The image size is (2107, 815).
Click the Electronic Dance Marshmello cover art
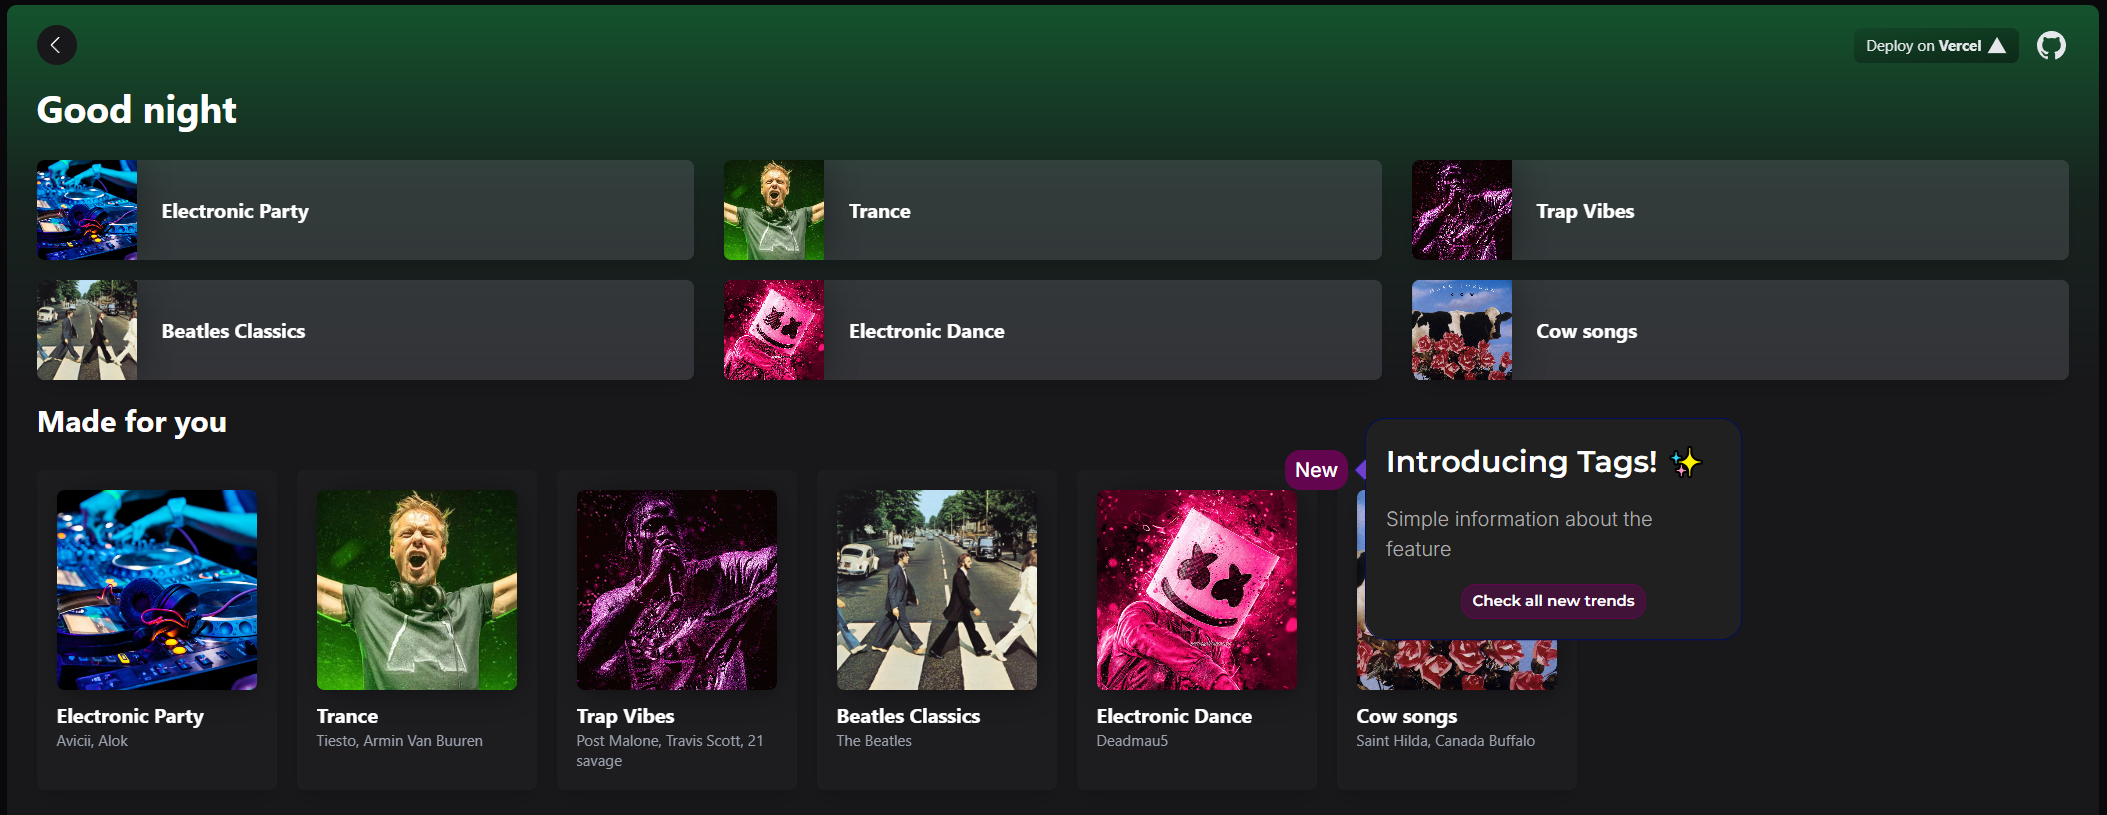click(x=1197, y=590)
